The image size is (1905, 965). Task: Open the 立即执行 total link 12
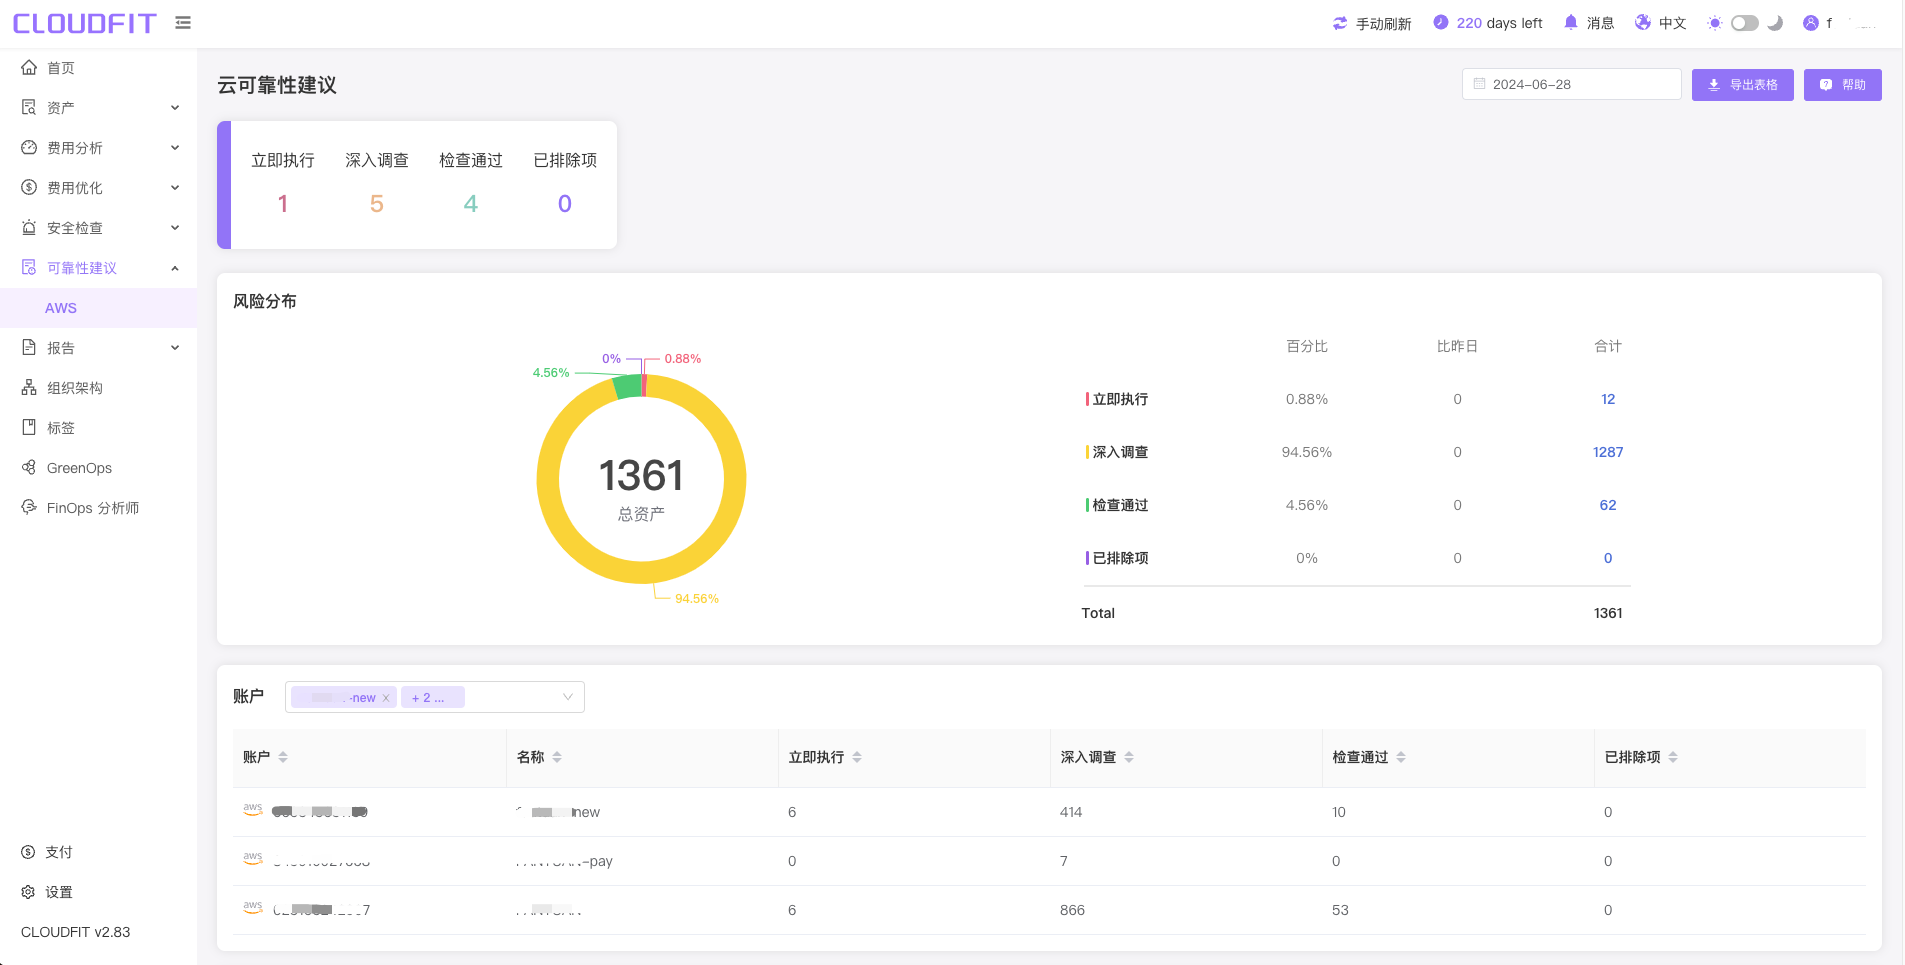coord(1607,399)
